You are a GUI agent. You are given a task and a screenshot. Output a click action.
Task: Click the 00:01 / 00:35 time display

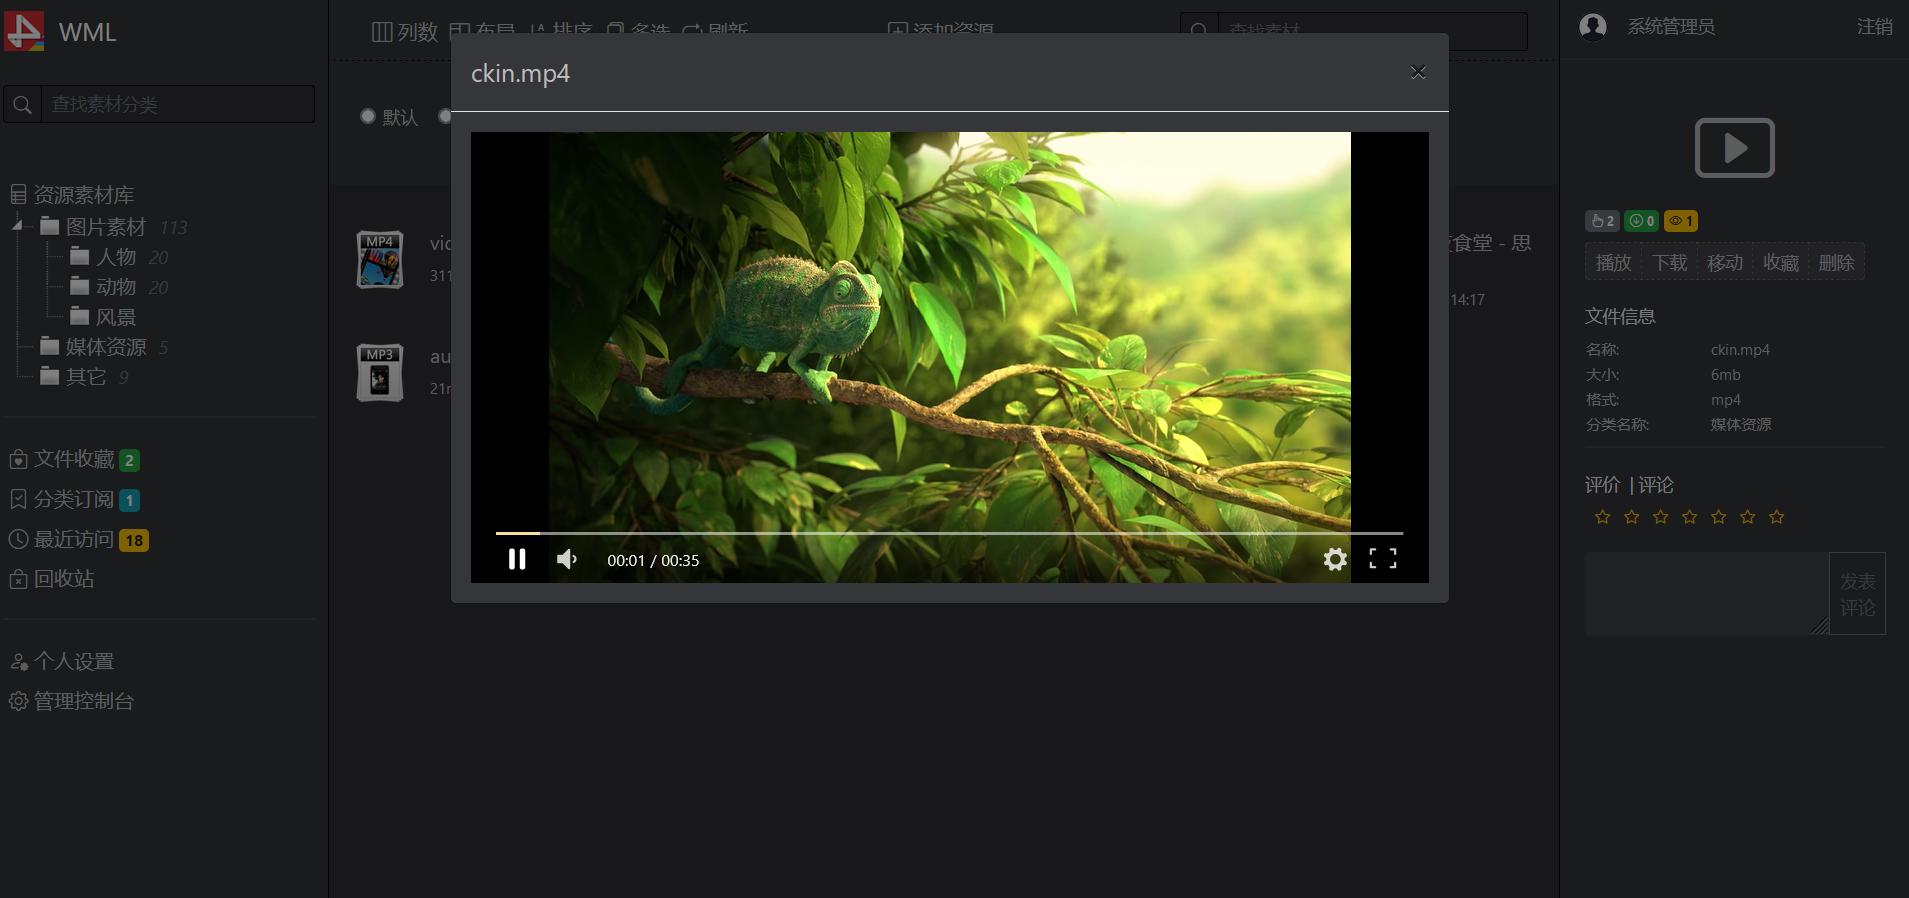click(653, 560)
